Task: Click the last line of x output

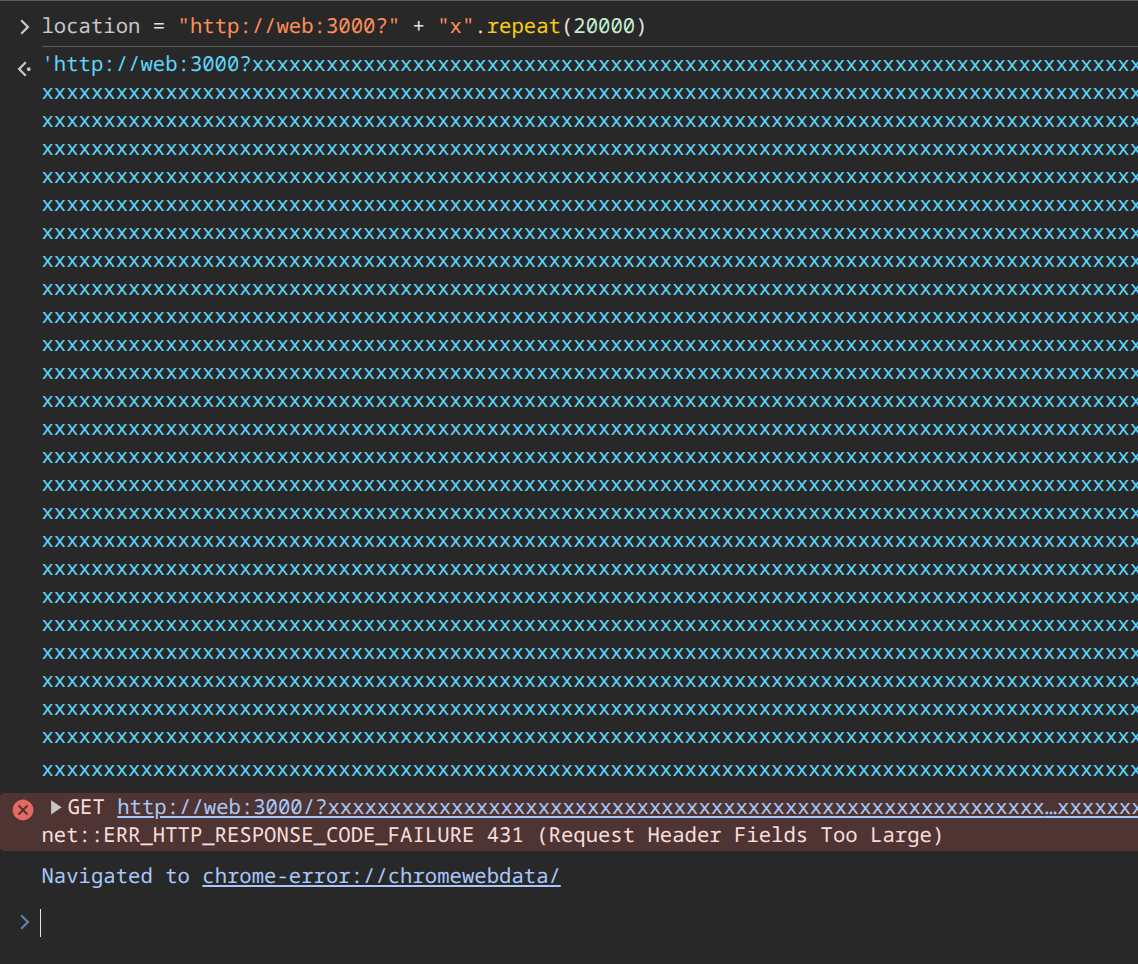Action: point(580,770)
